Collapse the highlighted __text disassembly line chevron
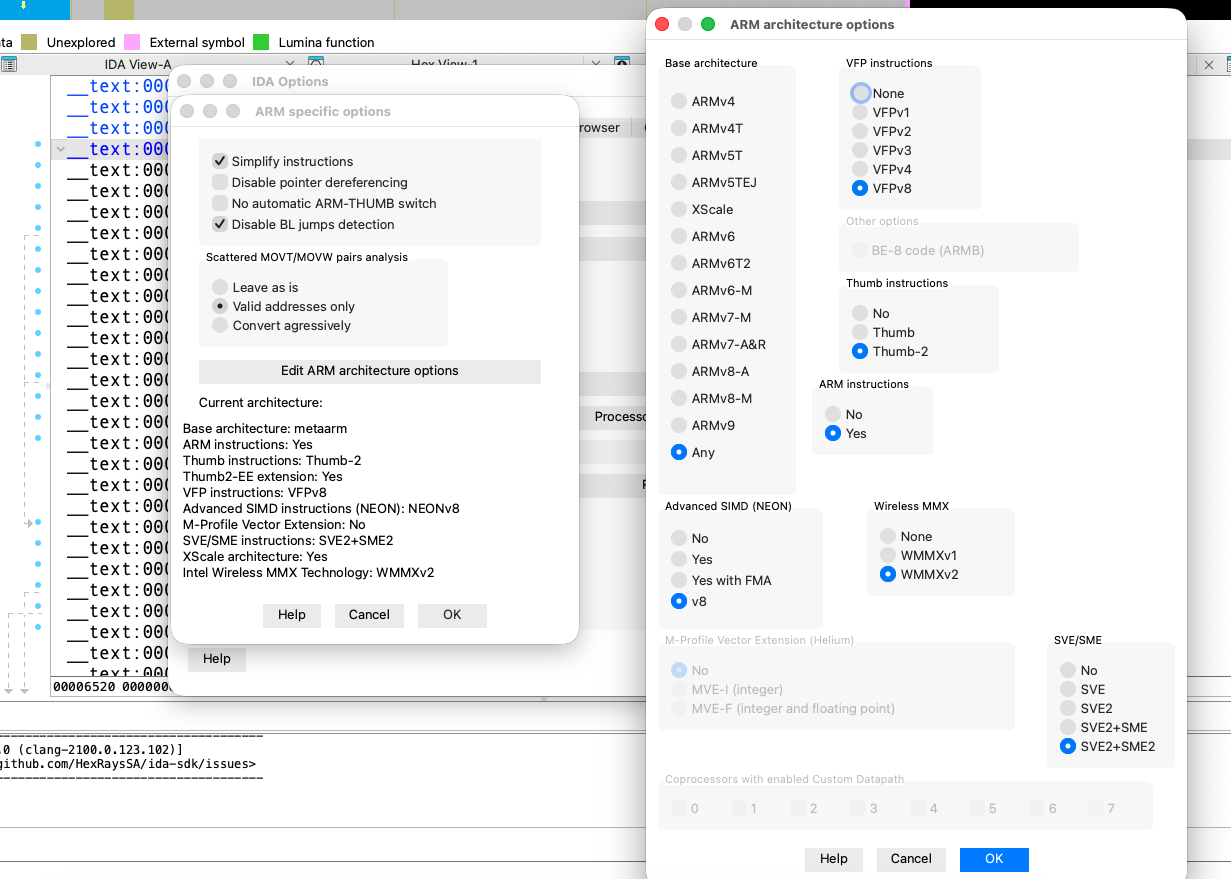The image size is (1231, 879). point(60,149)
